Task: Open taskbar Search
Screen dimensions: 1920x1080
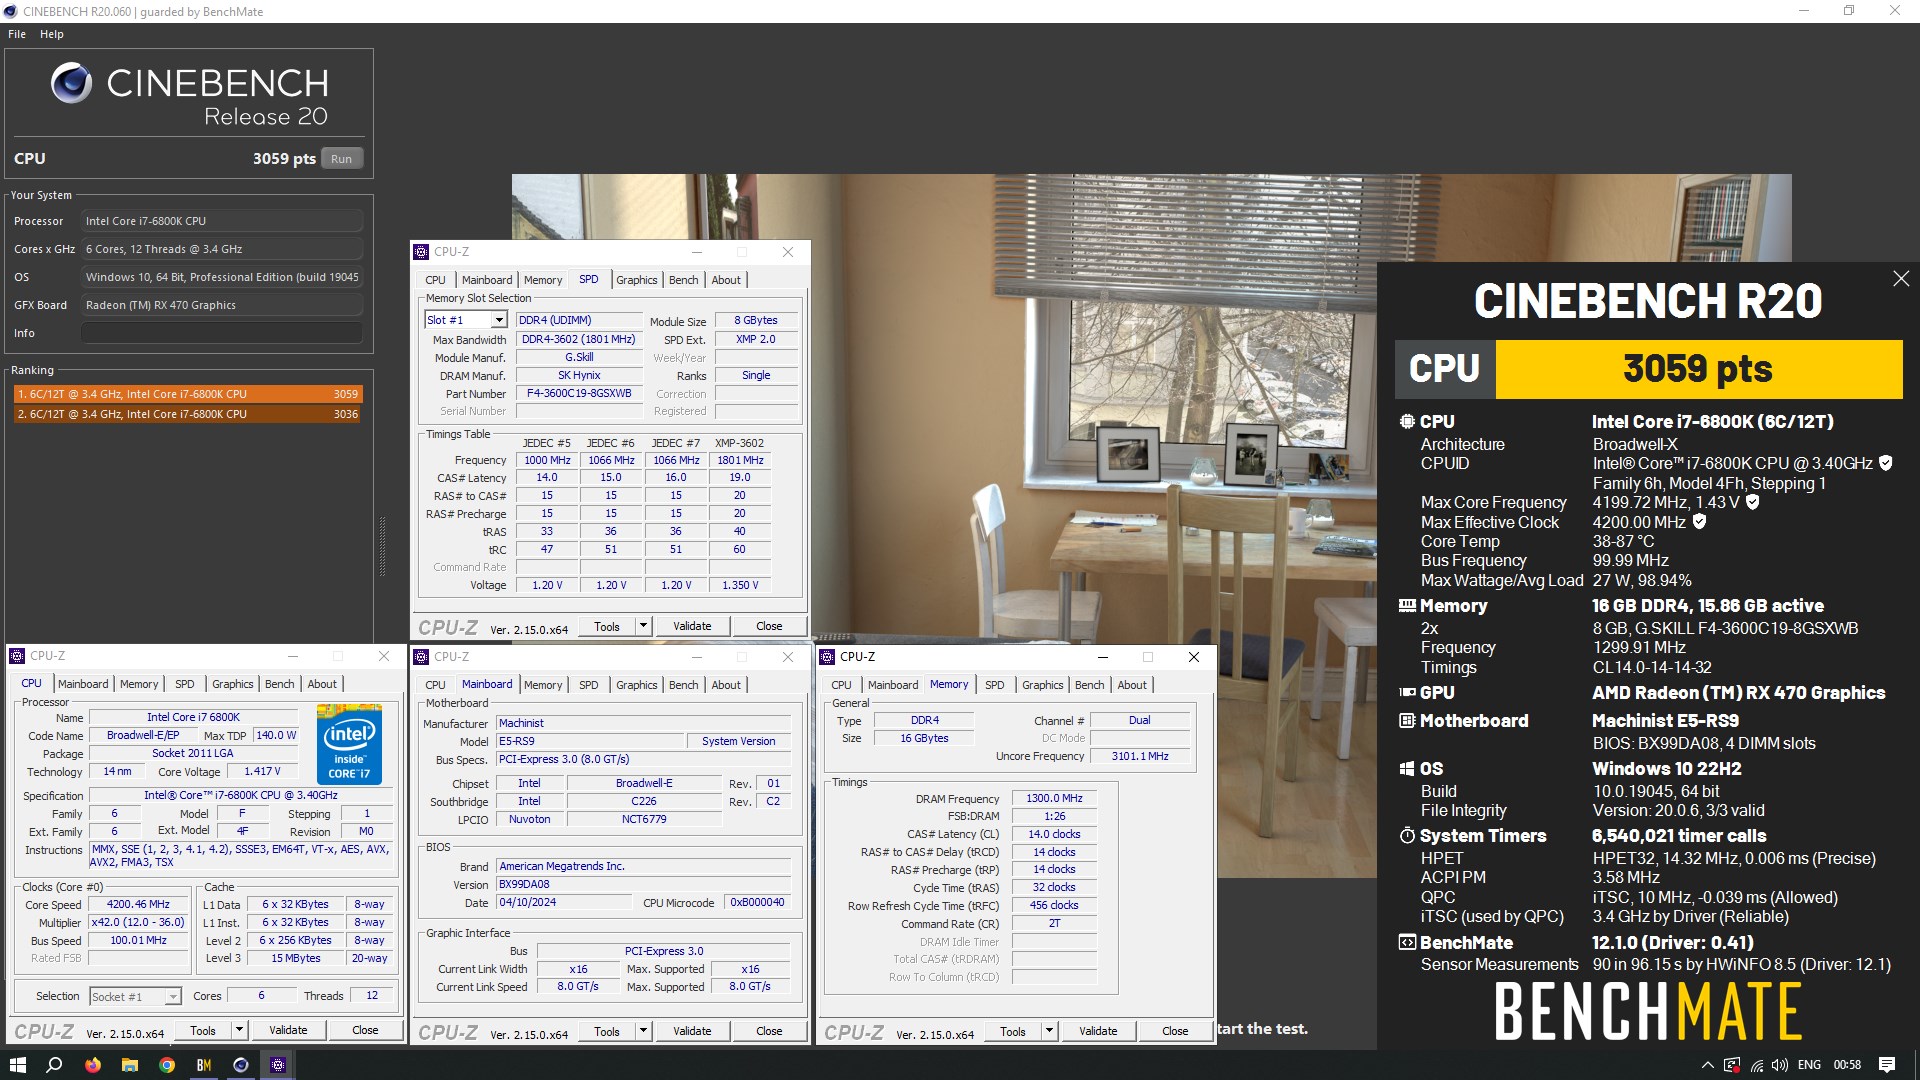Action: (54, 1065)
